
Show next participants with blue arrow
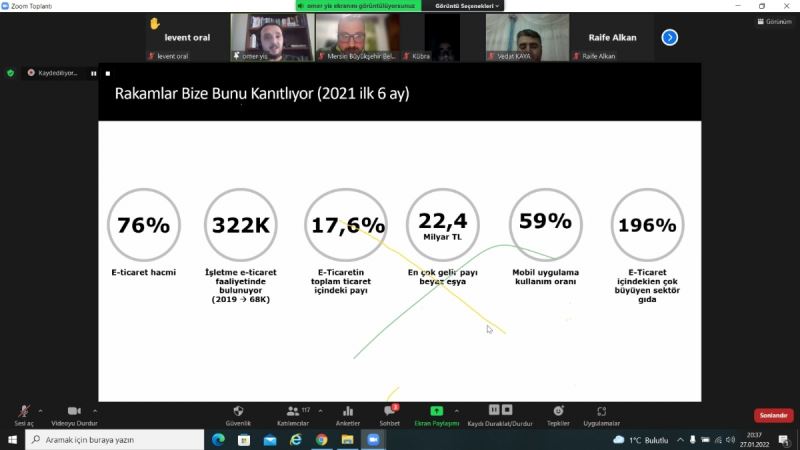click(x=670, y=37)
